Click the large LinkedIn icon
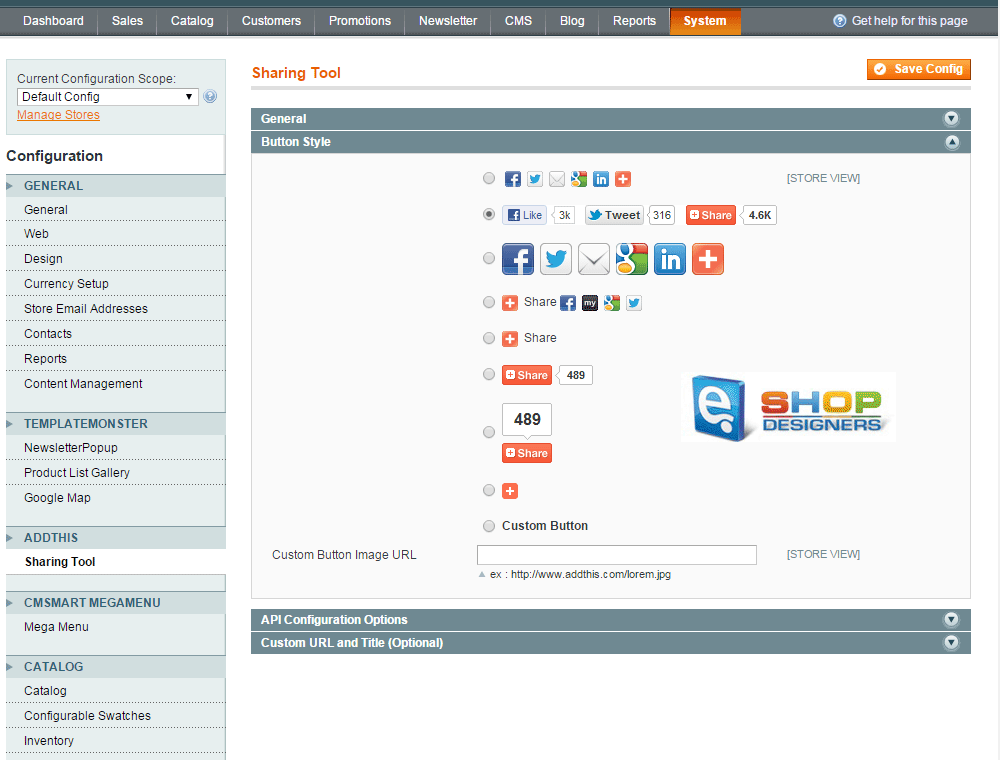Screen dimensions: 1000x760 [670, 259]
